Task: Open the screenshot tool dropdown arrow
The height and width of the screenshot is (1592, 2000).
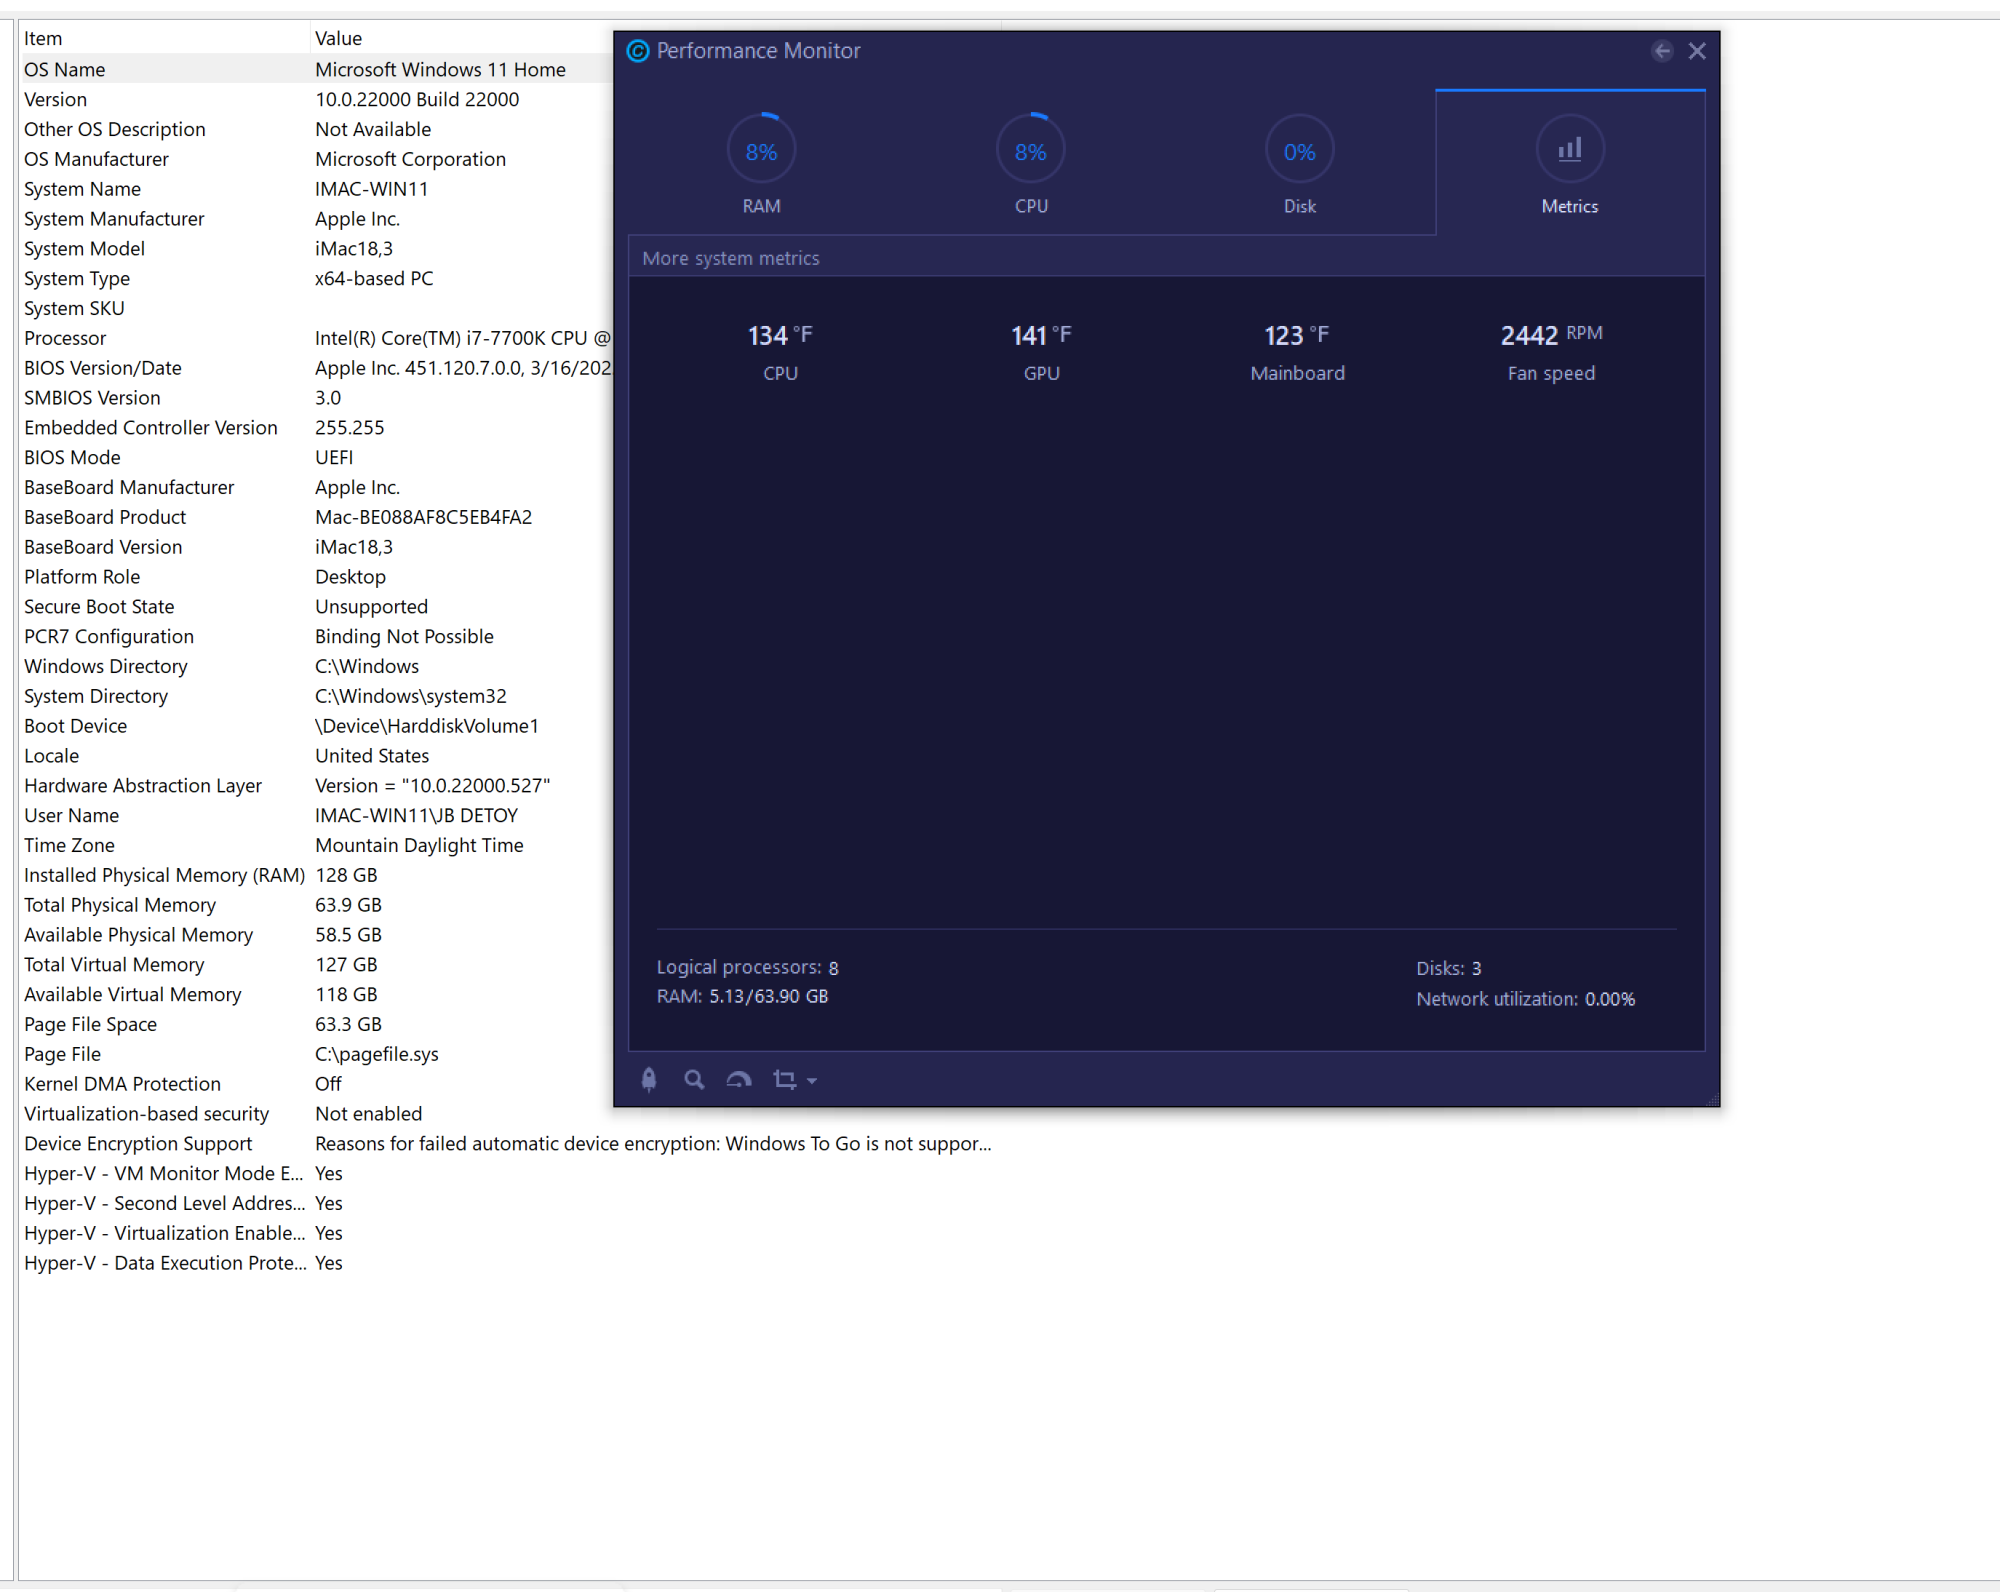Action: 812,1081
